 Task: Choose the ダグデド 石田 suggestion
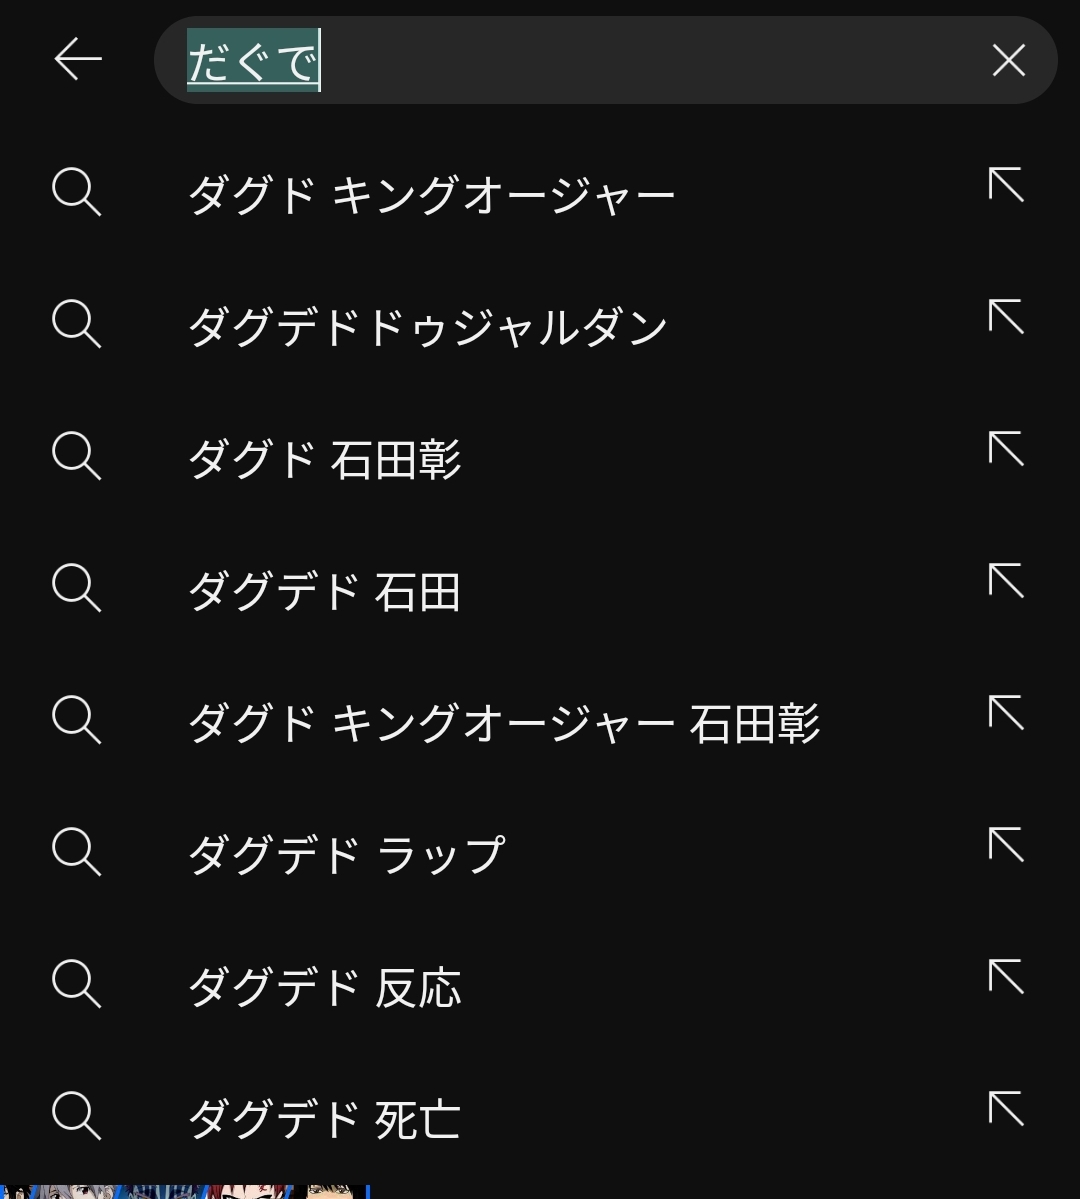click(x=325, y=591)
